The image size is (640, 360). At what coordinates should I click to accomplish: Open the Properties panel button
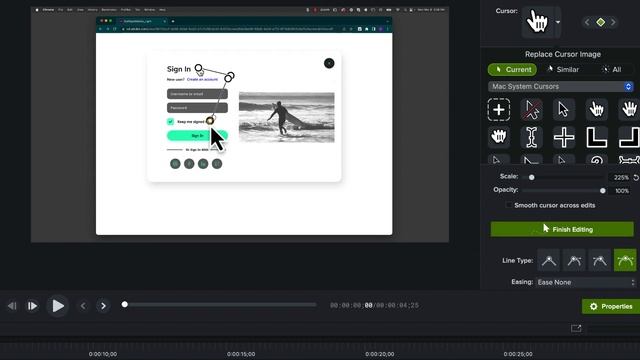pyautogui.click(x=611, y=306)
